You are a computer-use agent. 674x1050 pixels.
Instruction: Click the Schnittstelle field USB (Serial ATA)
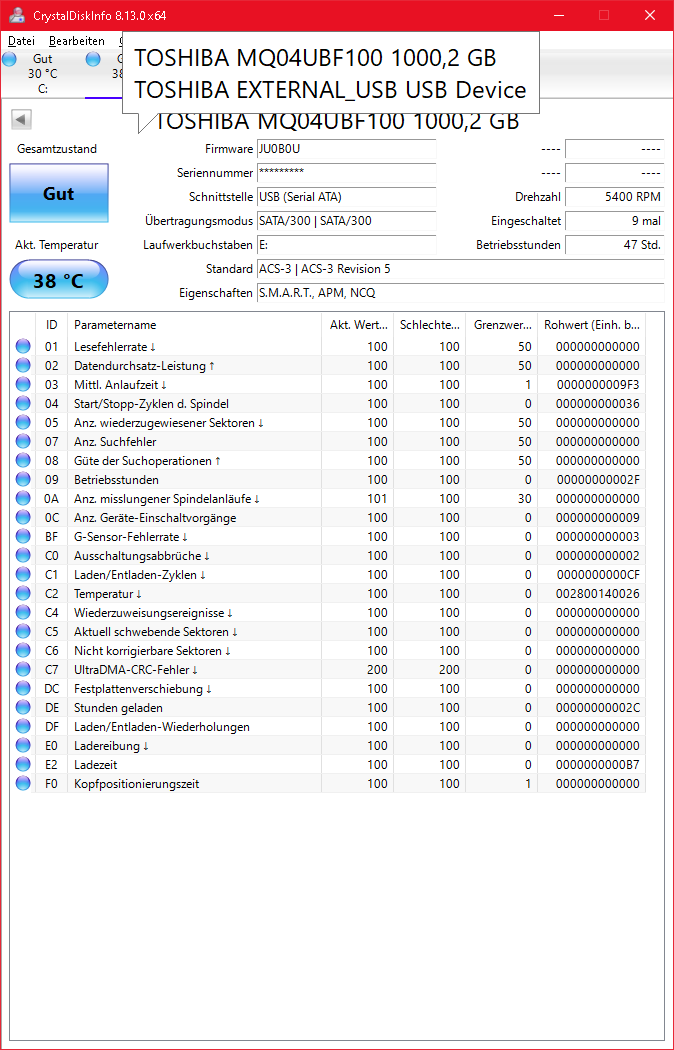click(x=346, y=197)
